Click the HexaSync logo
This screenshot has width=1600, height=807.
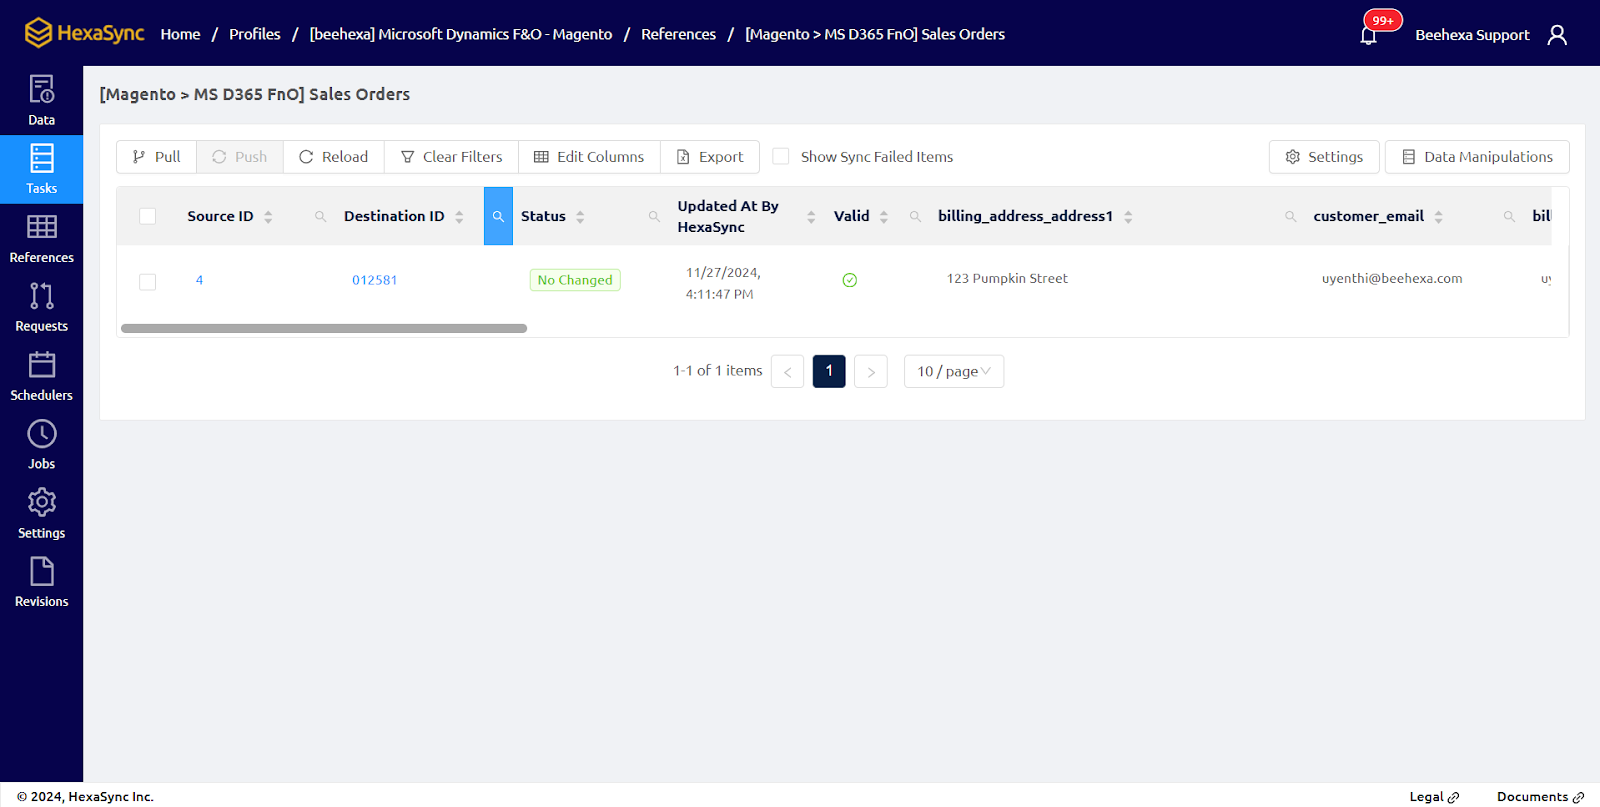point(85,33)
